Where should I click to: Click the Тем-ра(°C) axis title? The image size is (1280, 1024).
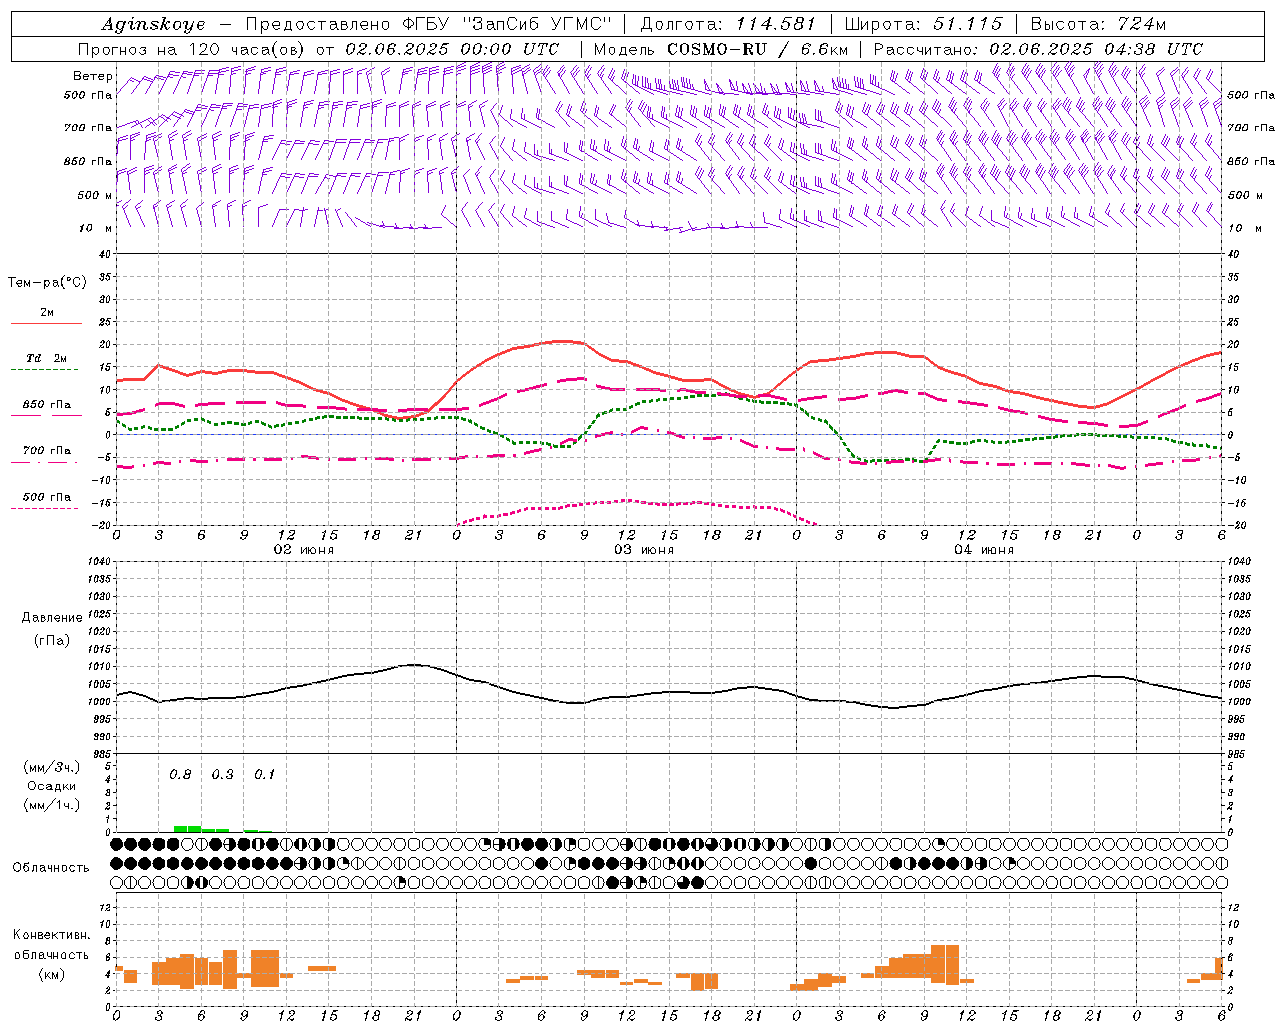47,283
